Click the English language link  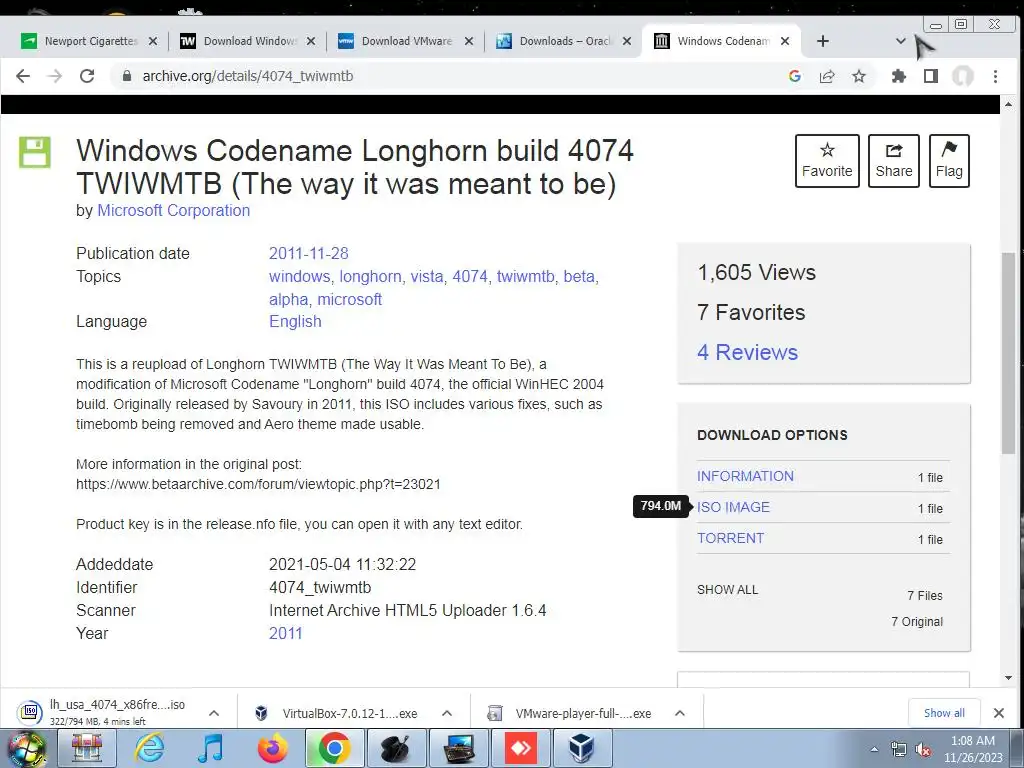pos(295,321)
